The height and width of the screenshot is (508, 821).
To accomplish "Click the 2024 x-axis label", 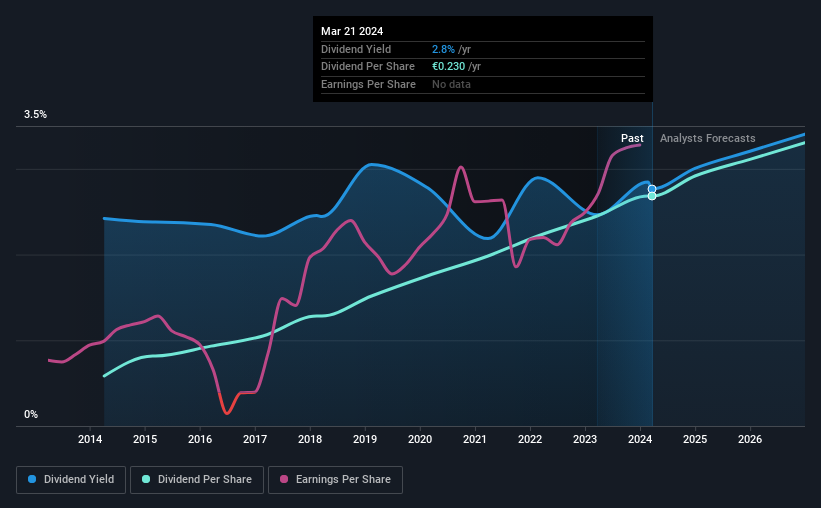I will (640, 439).
